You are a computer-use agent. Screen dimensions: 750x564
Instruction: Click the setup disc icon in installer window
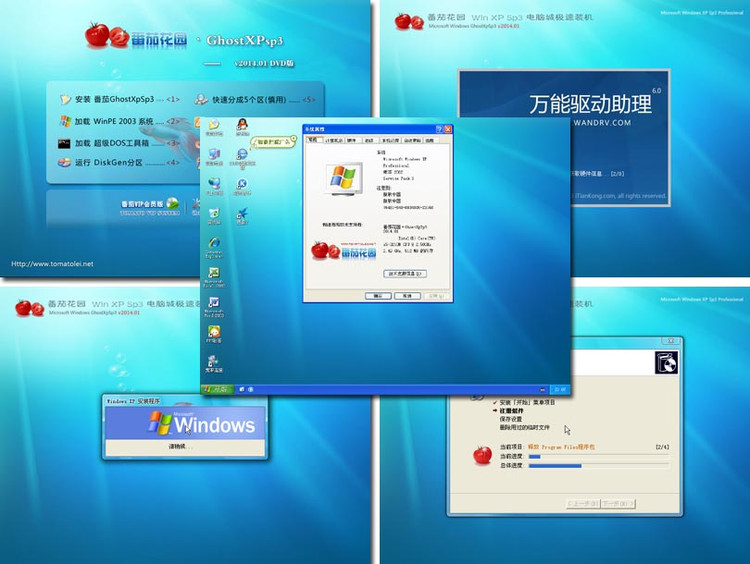click(x=666, y=363)
